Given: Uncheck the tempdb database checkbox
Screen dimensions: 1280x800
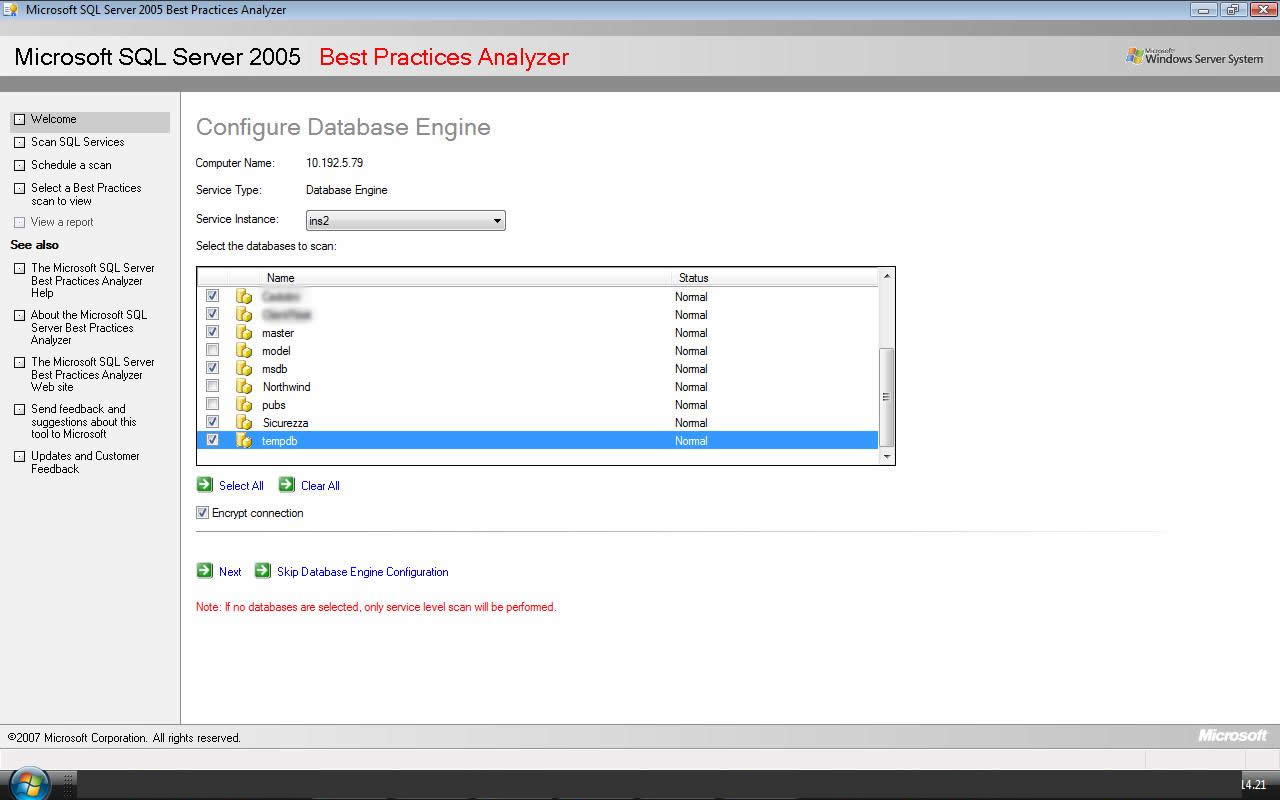Looking at the screenshot, I should (x=212, y=440).
